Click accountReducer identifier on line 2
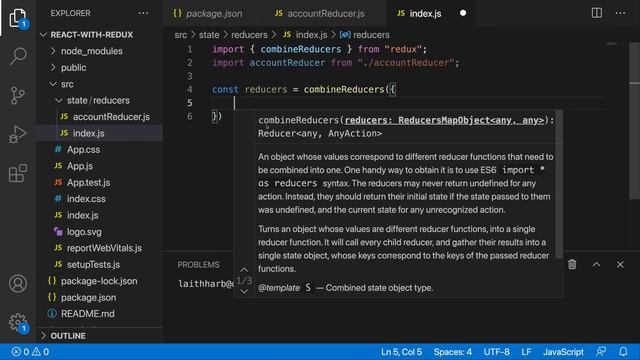This screenshot has width=640, height=360. pos(287,63)
